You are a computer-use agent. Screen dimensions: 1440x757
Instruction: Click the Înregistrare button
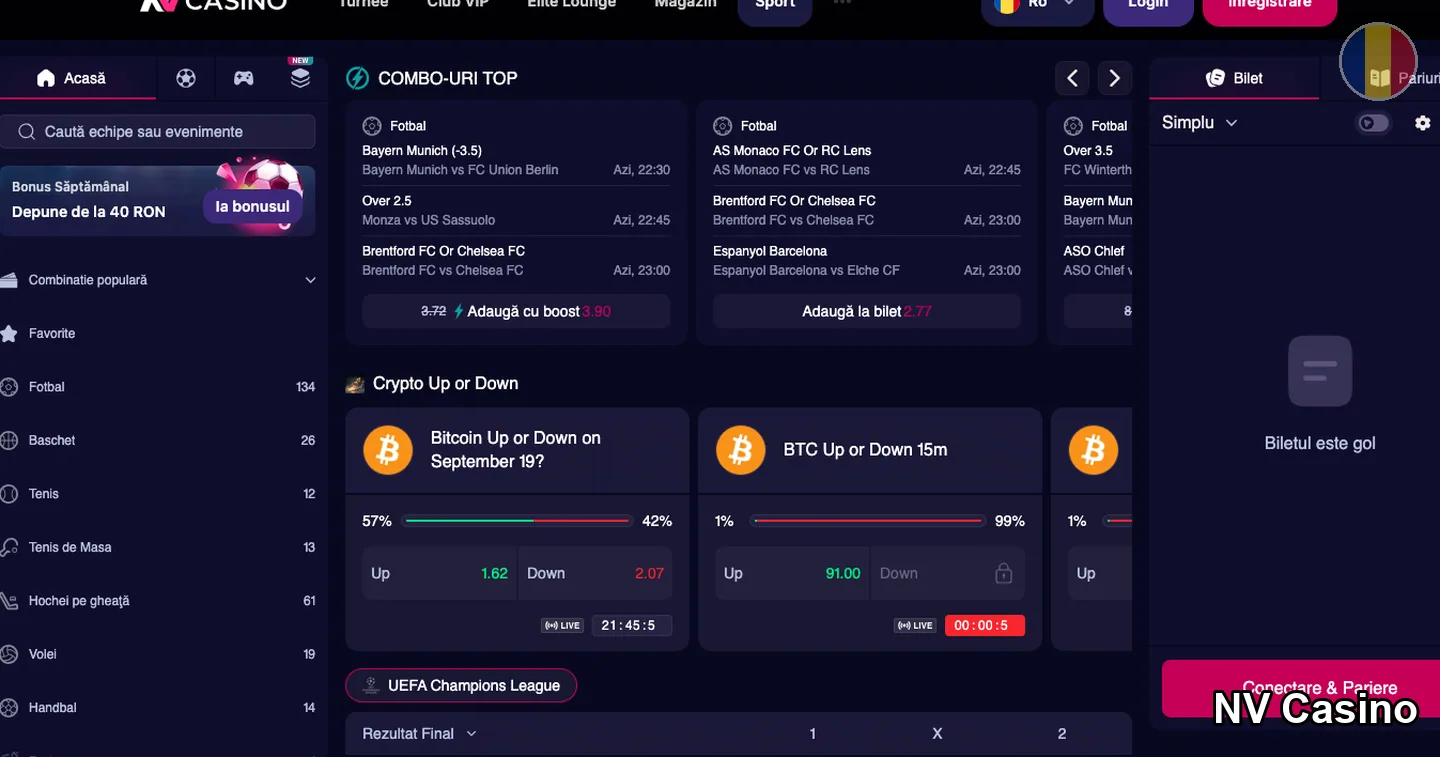point(1270,6)
